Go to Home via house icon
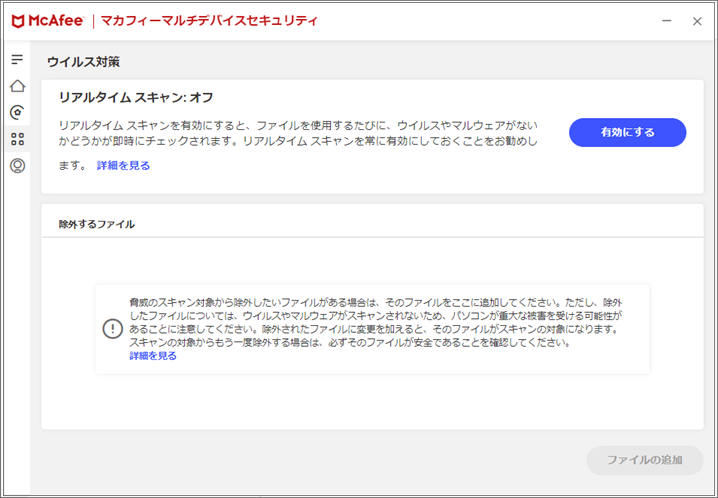The height and width of the screenshot is (498, 718). point(17,86)
